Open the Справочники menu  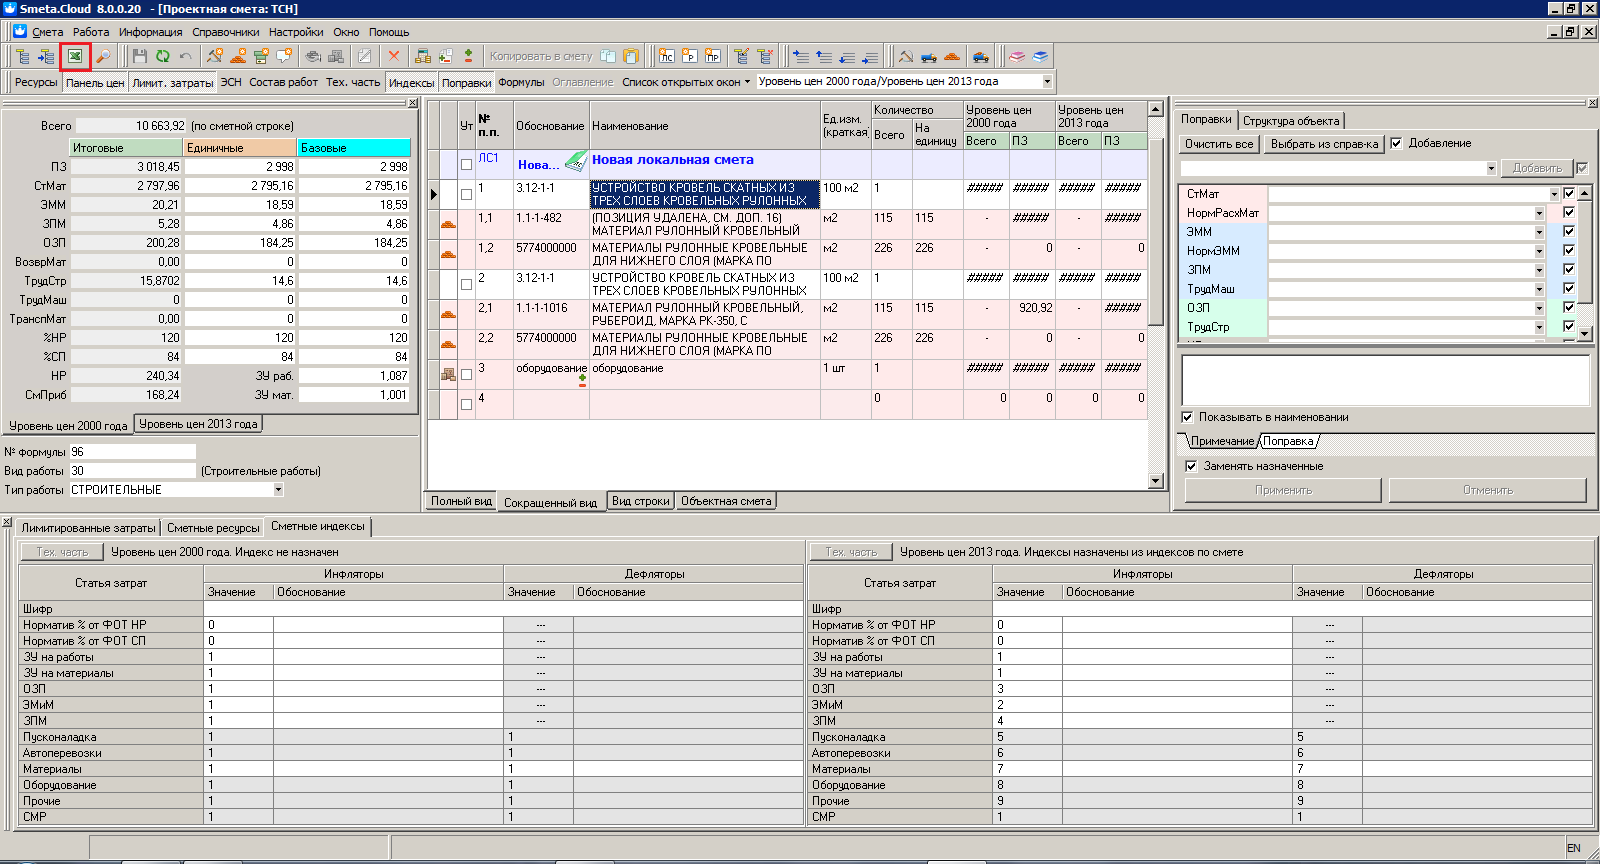pos(226,32)
